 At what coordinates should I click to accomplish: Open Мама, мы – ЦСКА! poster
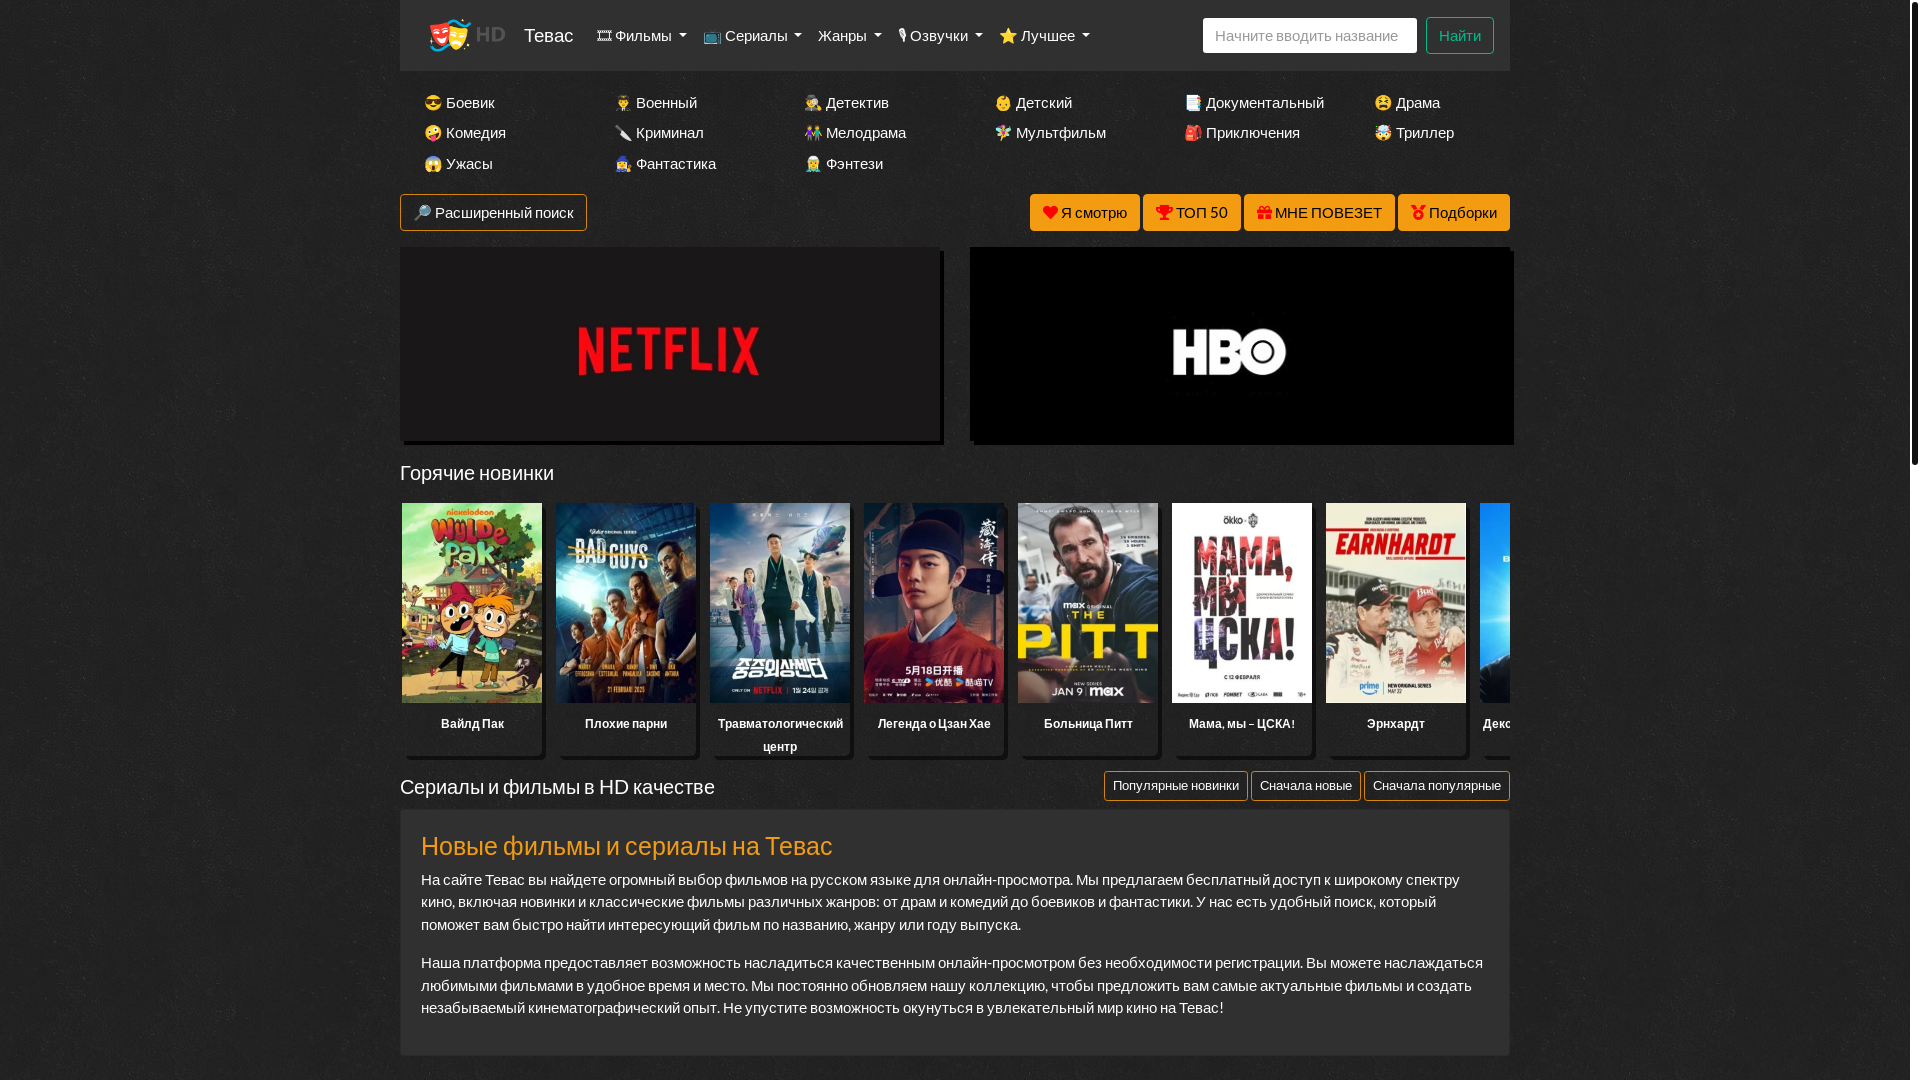pos(1242,603)
